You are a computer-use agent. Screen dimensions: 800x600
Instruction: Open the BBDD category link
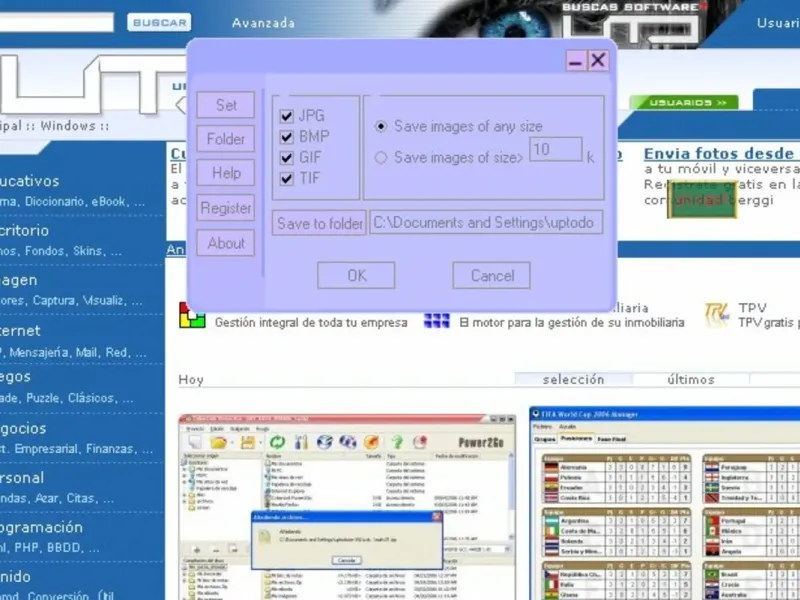(63, 548)
